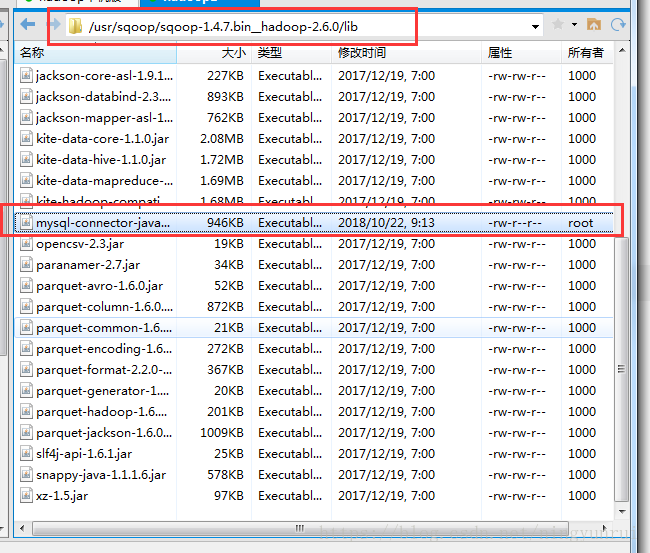Screen dimensions: 650x553
Task: Click the 946KB size cell
Action: pos(225,223)
